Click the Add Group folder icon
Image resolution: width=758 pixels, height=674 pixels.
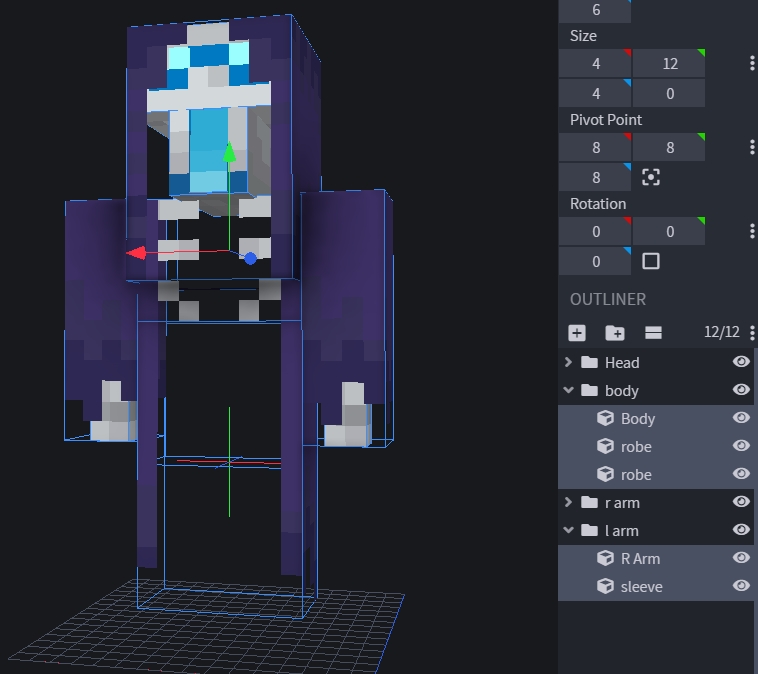tap(615, 333)
